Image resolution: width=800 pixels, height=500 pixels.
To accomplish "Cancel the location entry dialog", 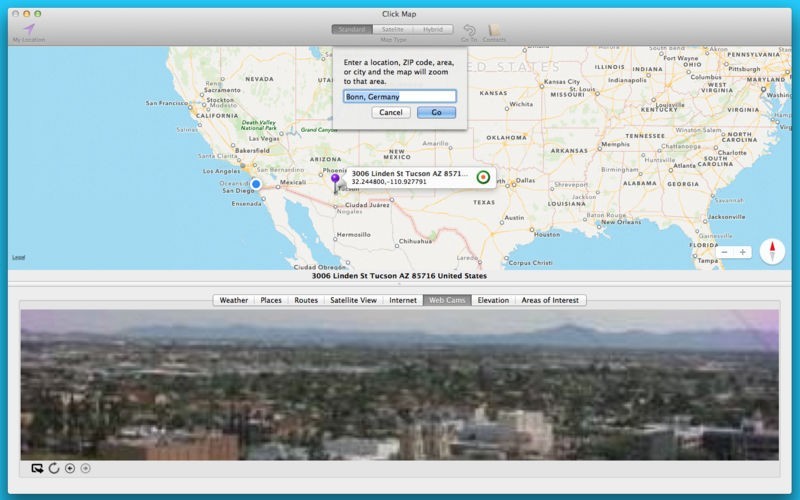I will point(391,112).
